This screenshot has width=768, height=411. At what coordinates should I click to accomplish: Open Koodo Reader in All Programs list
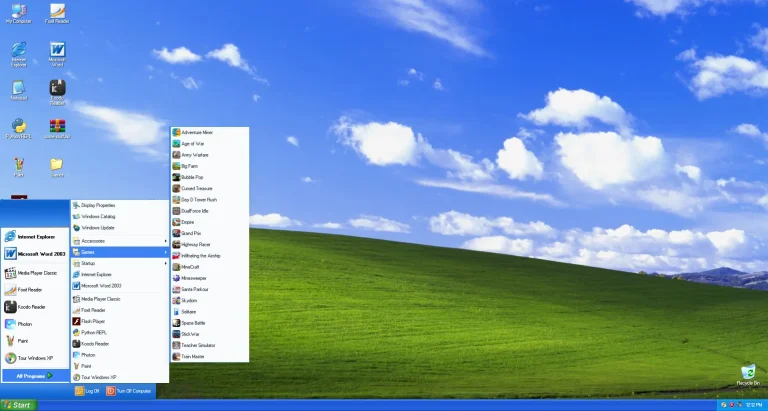pyautogui.click(x=120, y=344)
